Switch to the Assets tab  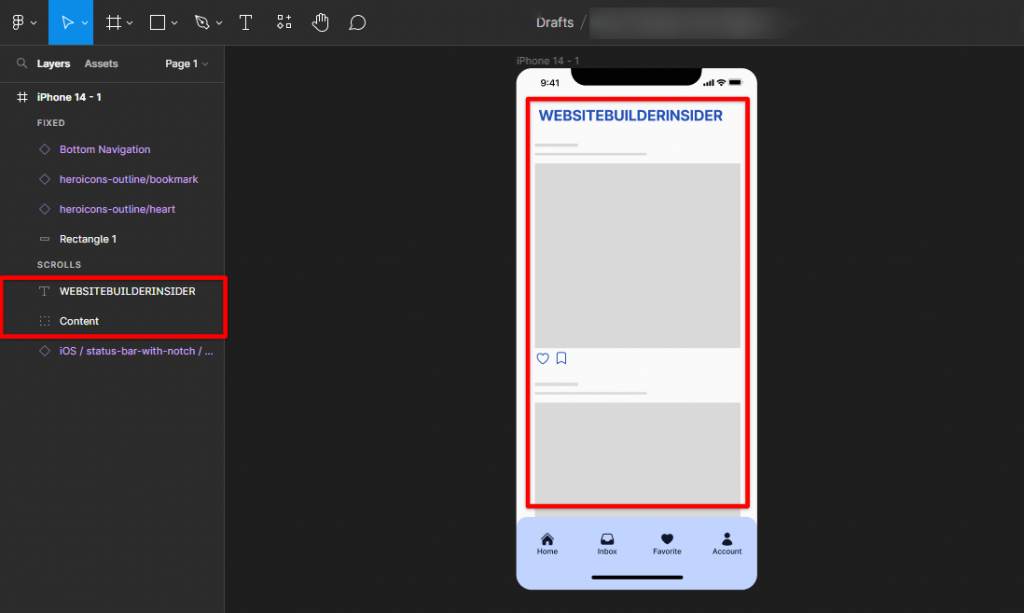tap(100, 63)
